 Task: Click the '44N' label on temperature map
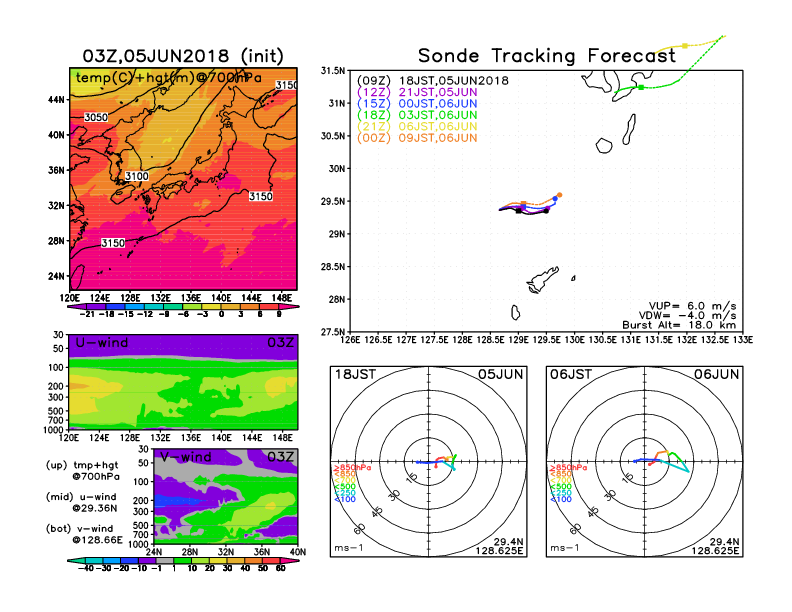pos(56,99)
